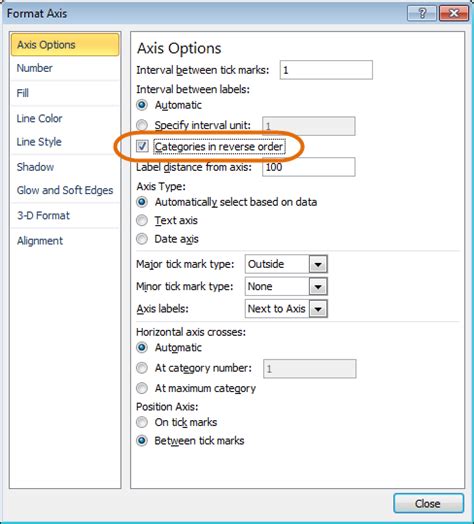Image resolution: width=474 pixels, height=524 pixels.
Task: Click Interval between tick marks field
Action: click(326, 70)
